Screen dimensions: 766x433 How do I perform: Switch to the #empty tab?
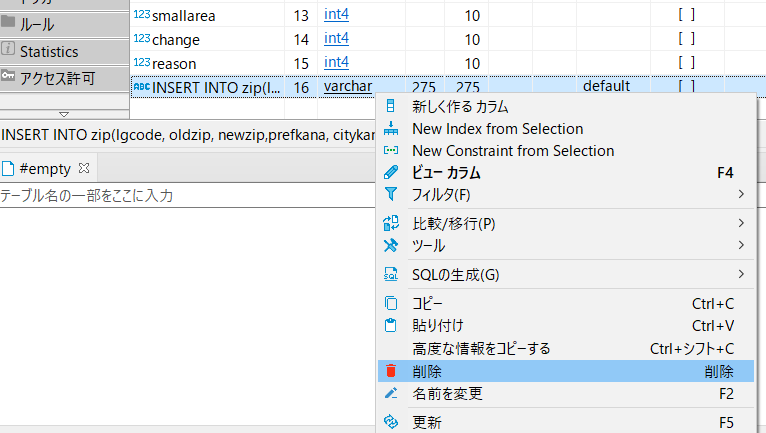coord(48,169)
